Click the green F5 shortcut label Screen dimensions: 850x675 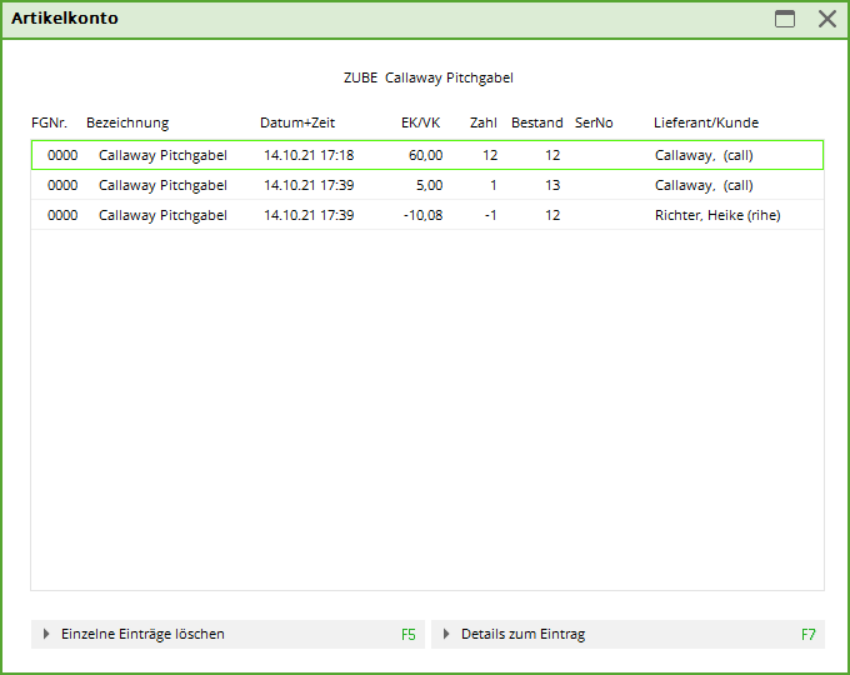[x=408, y=634]
